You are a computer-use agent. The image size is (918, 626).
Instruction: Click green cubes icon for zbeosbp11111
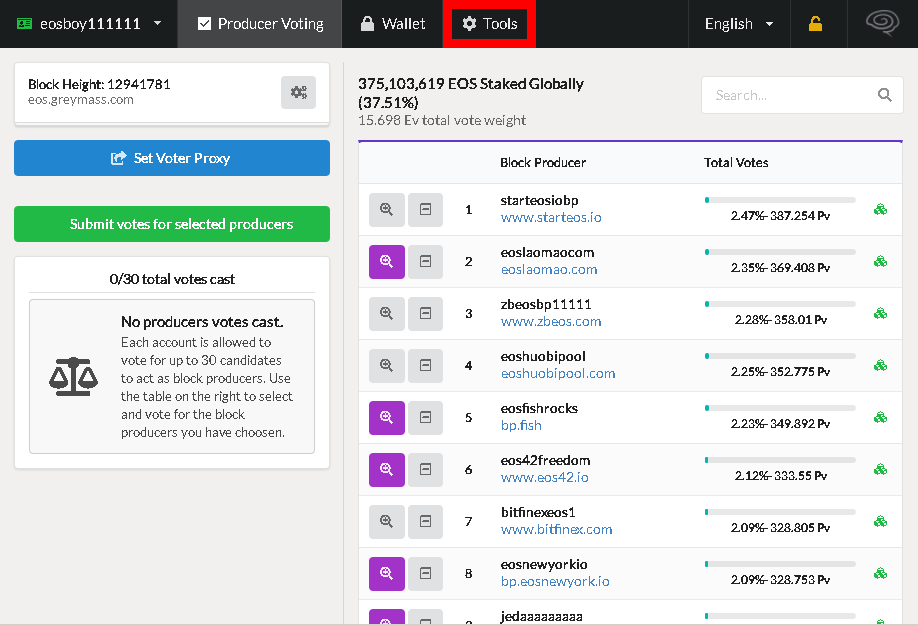click(x=881, y=313)
